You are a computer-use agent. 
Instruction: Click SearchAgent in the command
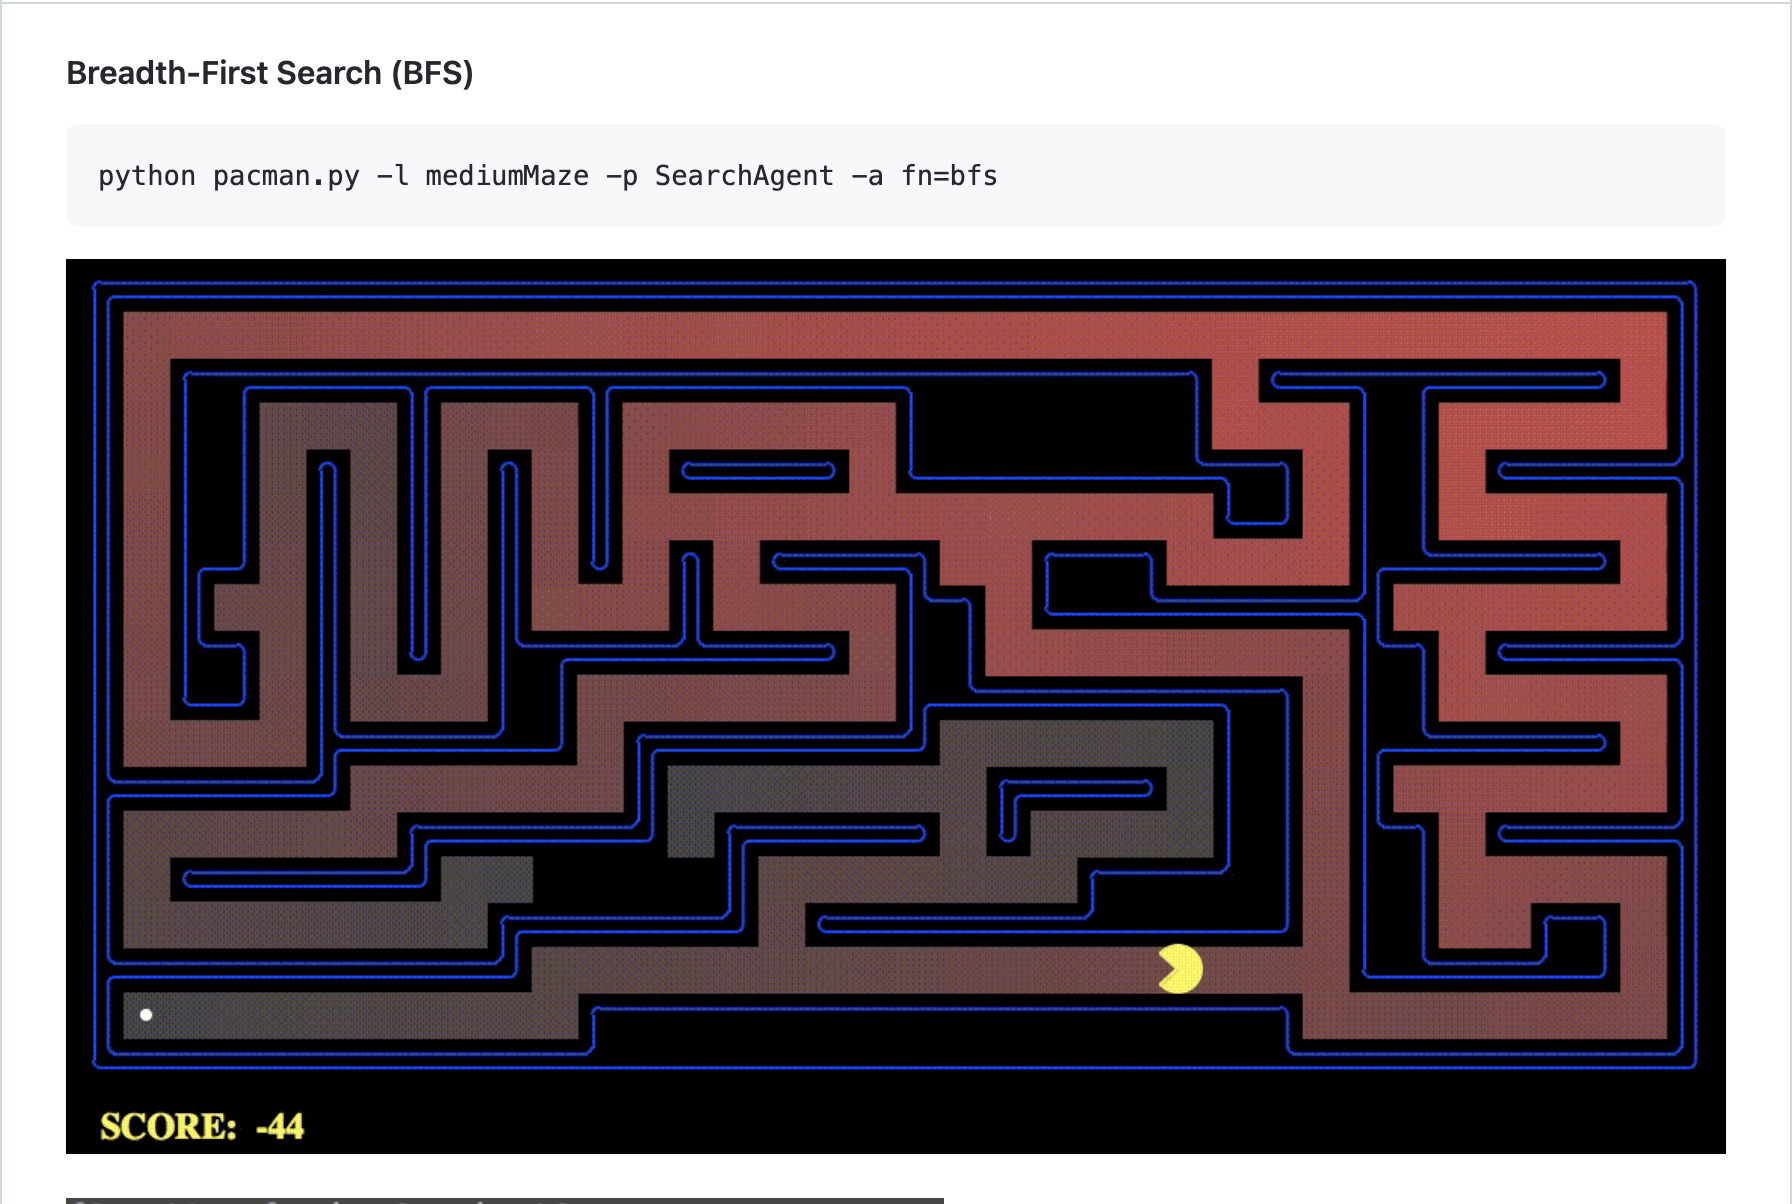coord(744,176)
